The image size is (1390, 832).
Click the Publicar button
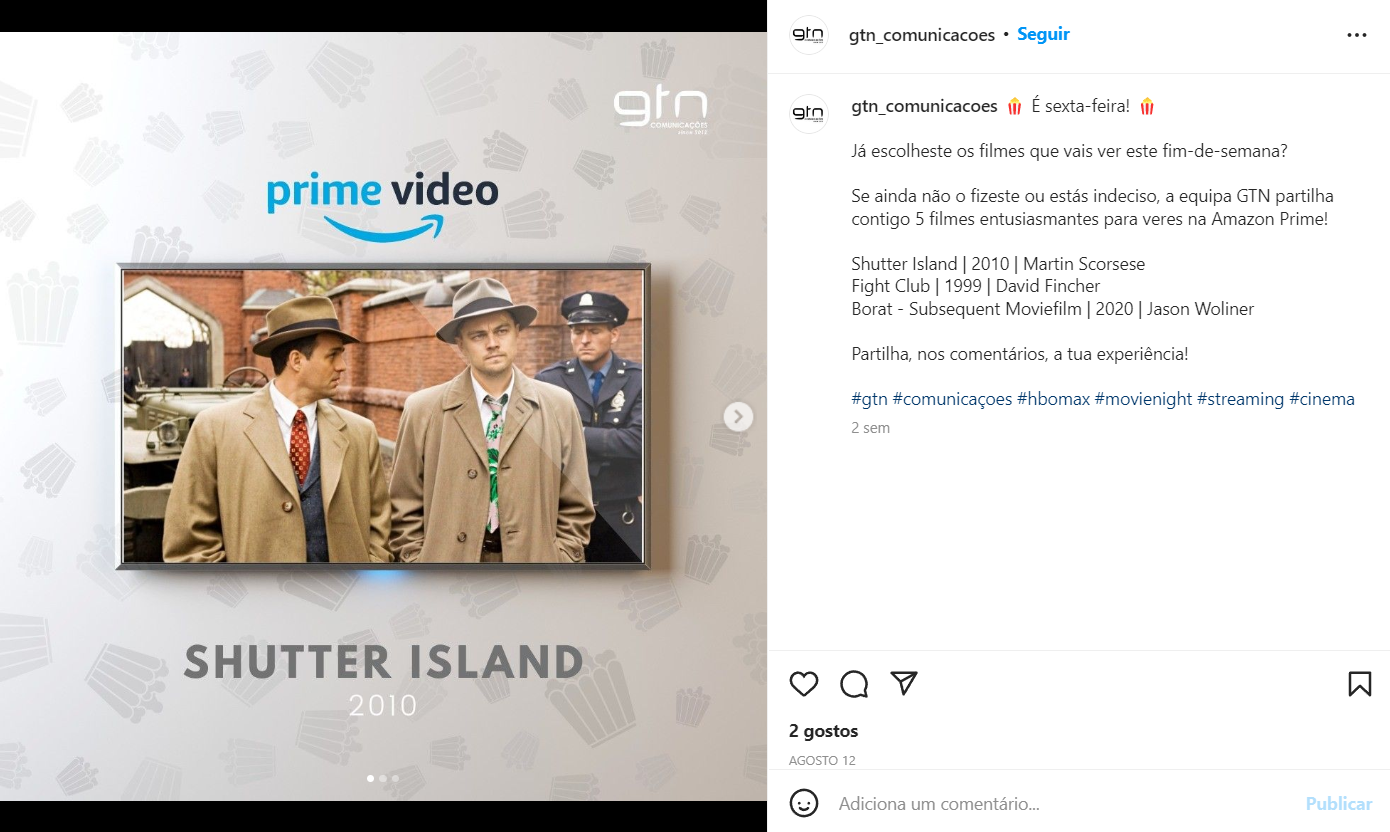[x=1339, y=804]
